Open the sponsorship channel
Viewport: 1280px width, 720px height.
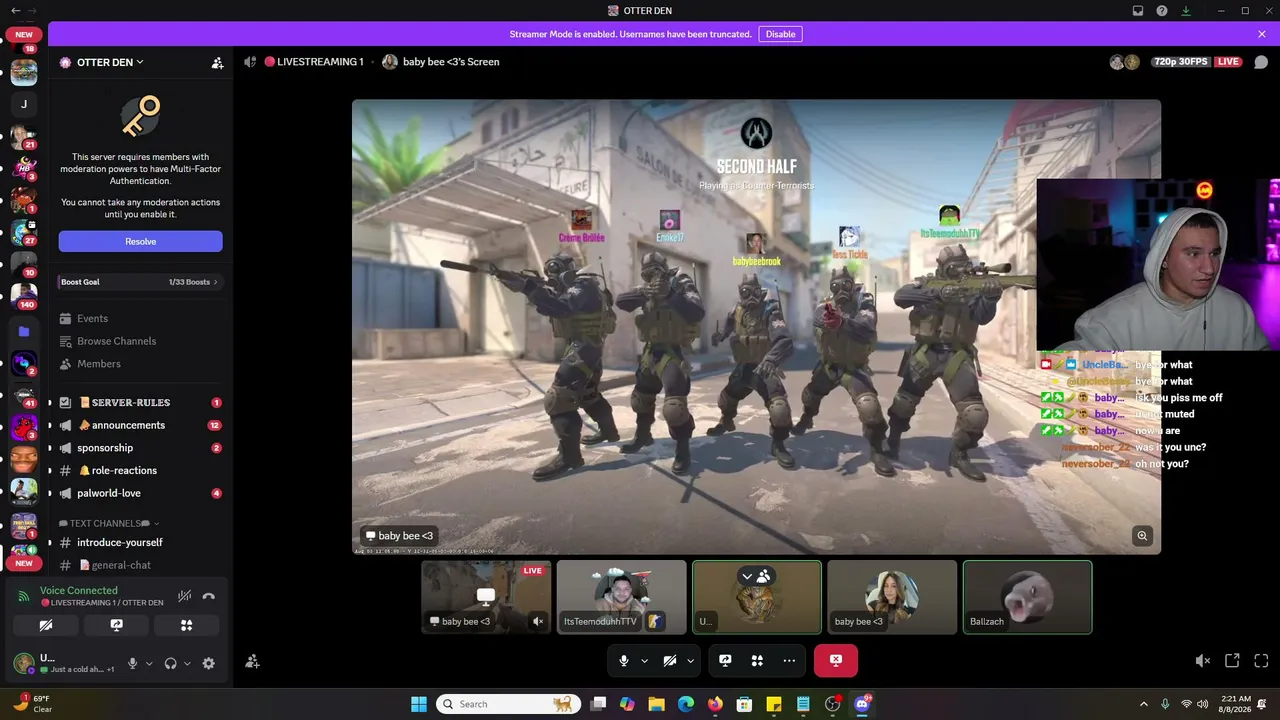(x=140, y=448)
